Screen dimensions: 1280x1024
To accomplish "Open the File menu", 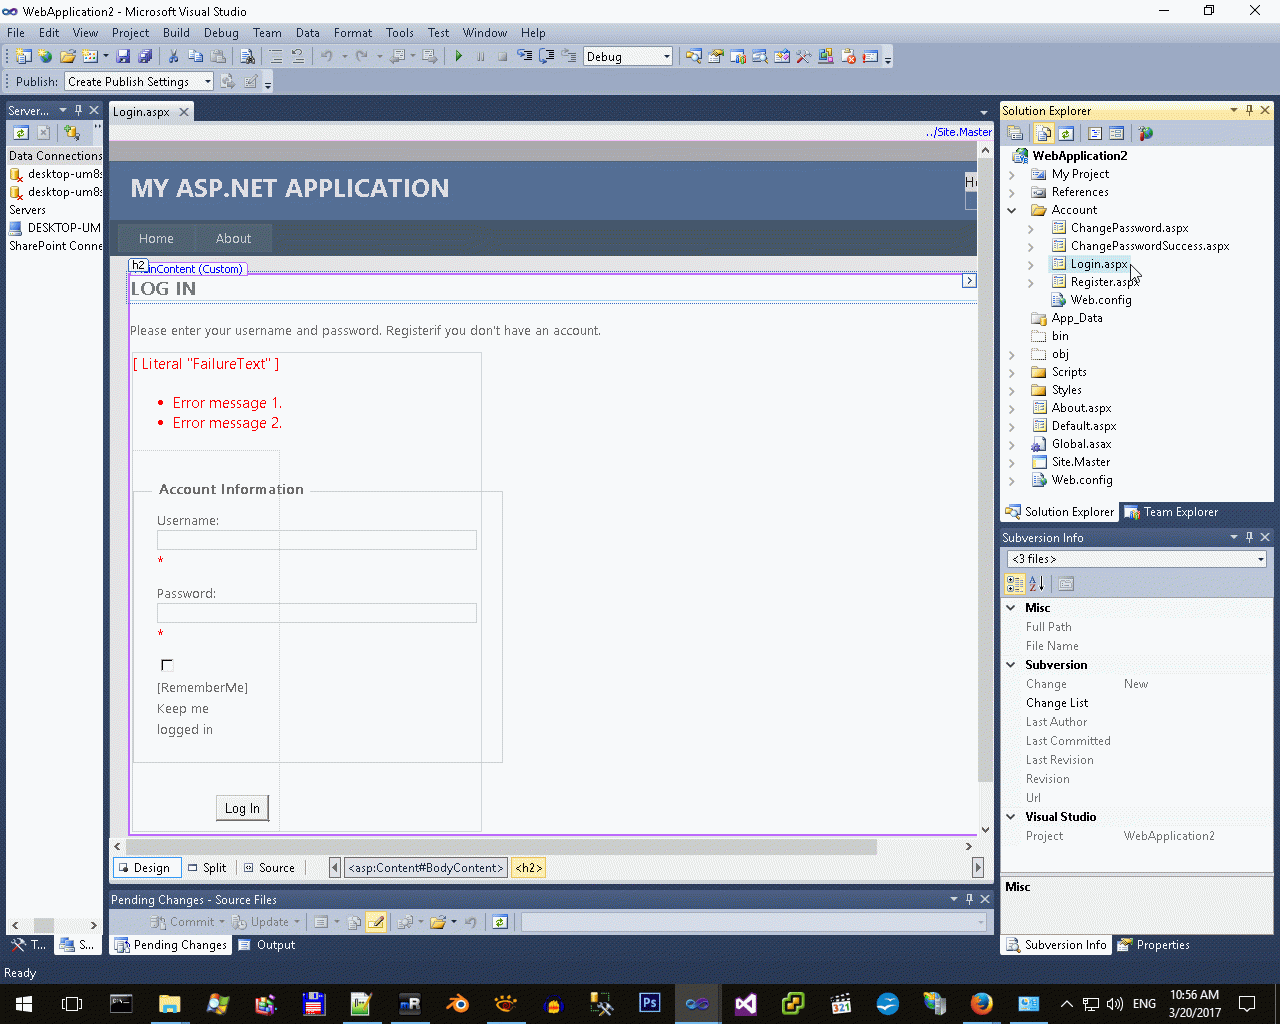I will (x=16, y=33).
